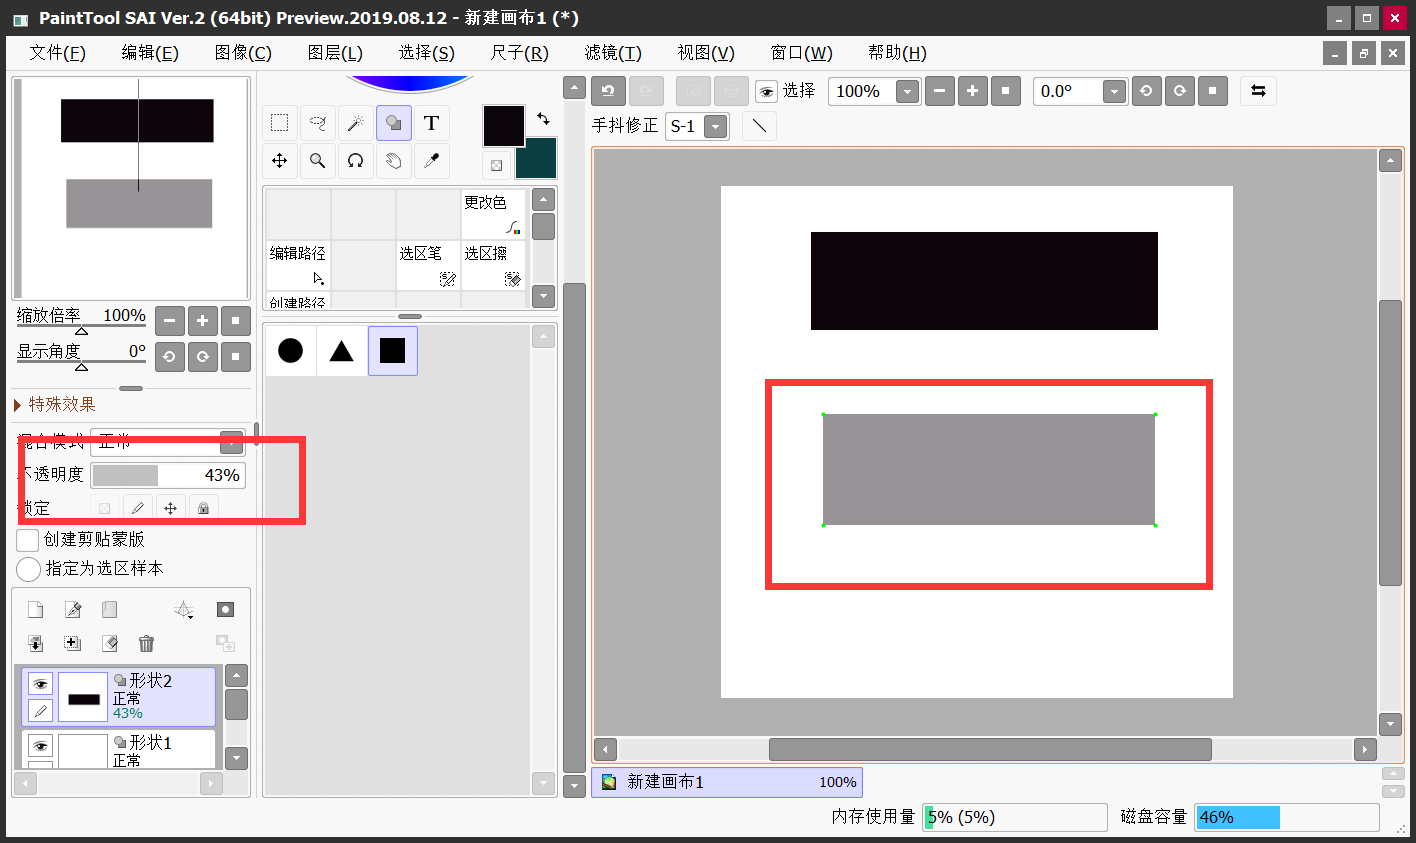Open the 视图(V) menu
The width and height of the screenshot is (1416, 843).
coord(706,53)
